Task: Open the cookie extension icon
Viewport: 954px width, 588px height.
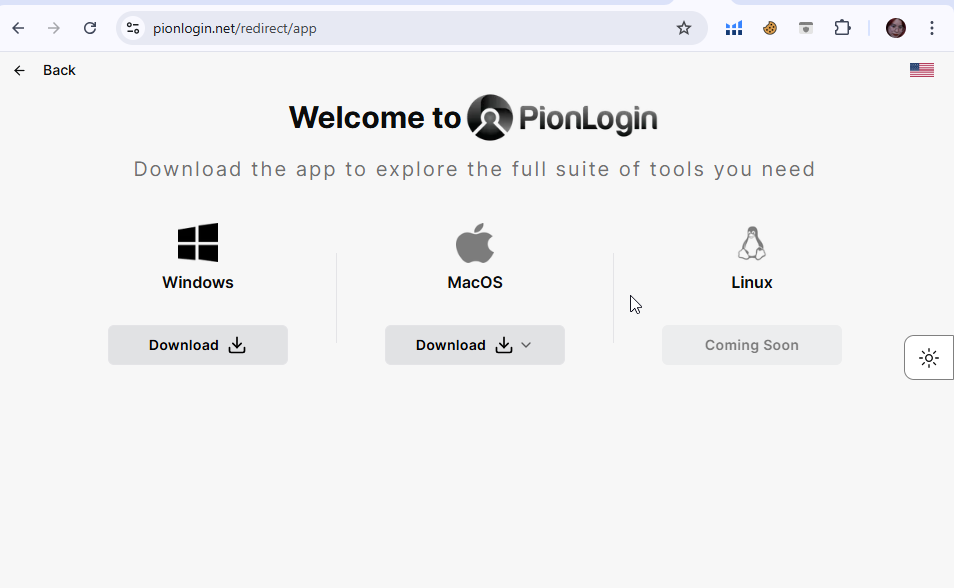Action: coord(770,28)
